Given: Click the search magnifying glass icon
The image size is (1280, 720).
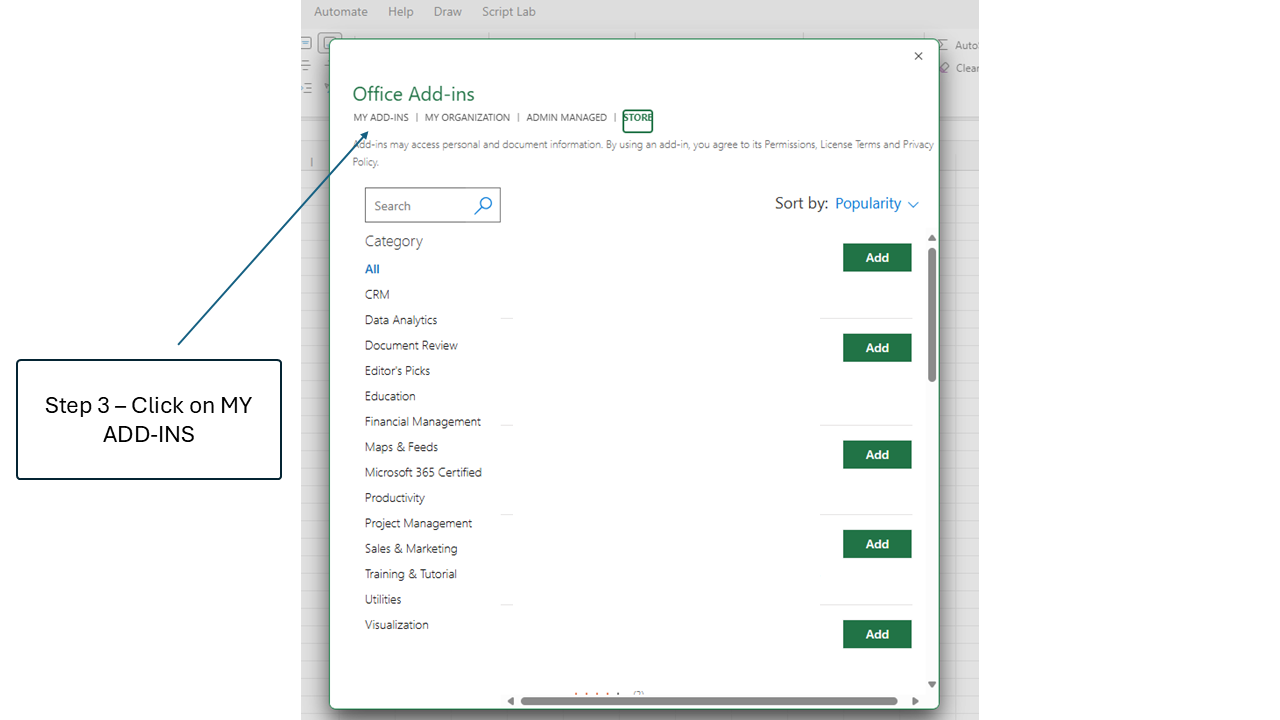Looking at the screenshot, I should (x=483, y=205).
